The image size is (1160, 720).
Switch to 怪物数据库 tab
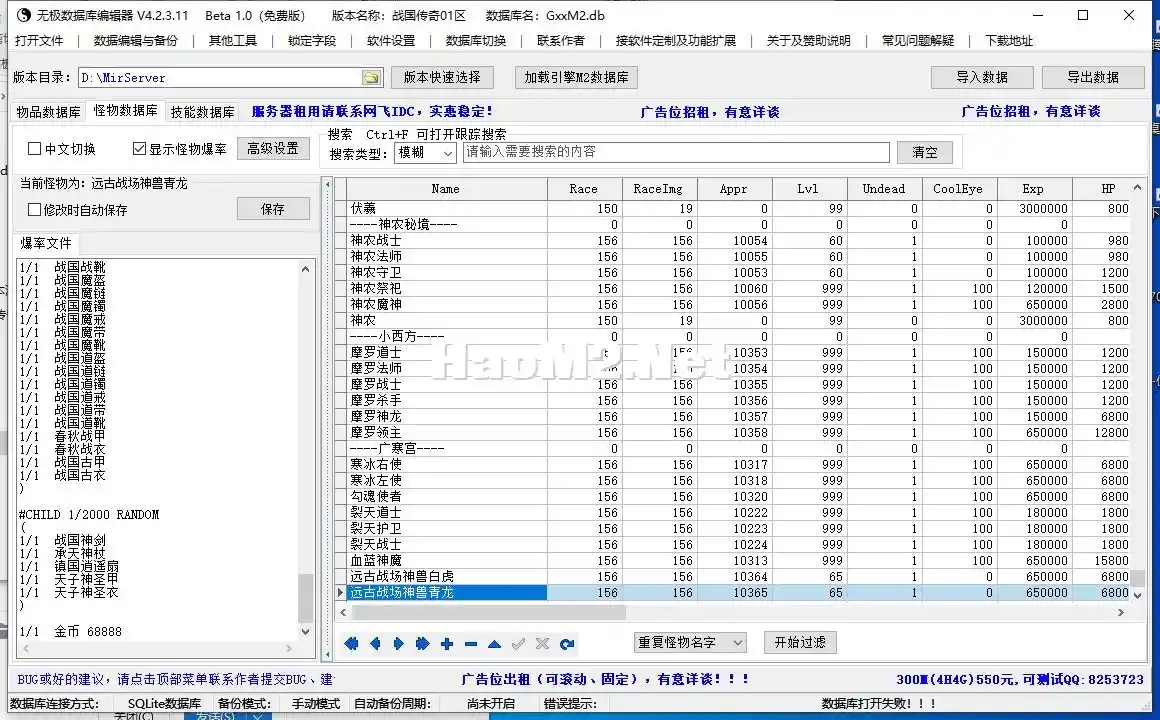click(x=125, y=110)
